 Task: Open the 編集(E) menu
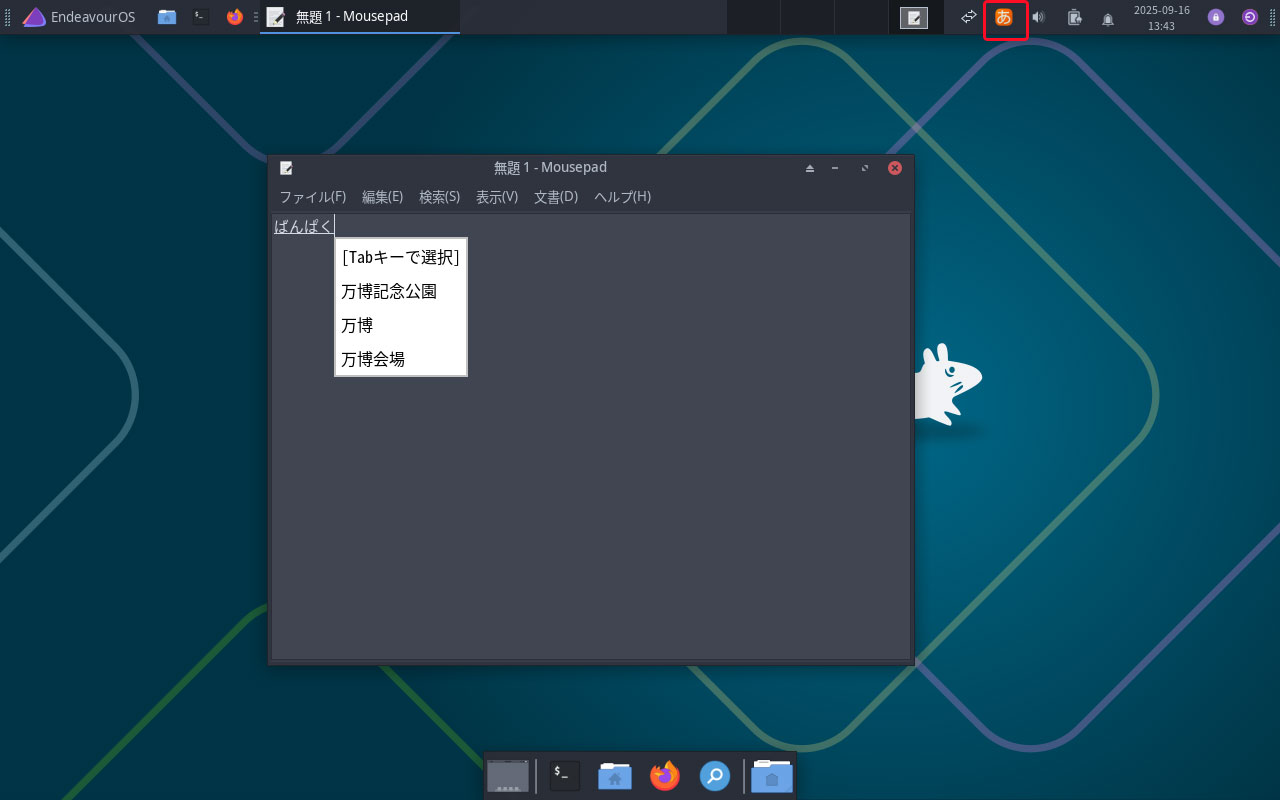click(382, 197)
